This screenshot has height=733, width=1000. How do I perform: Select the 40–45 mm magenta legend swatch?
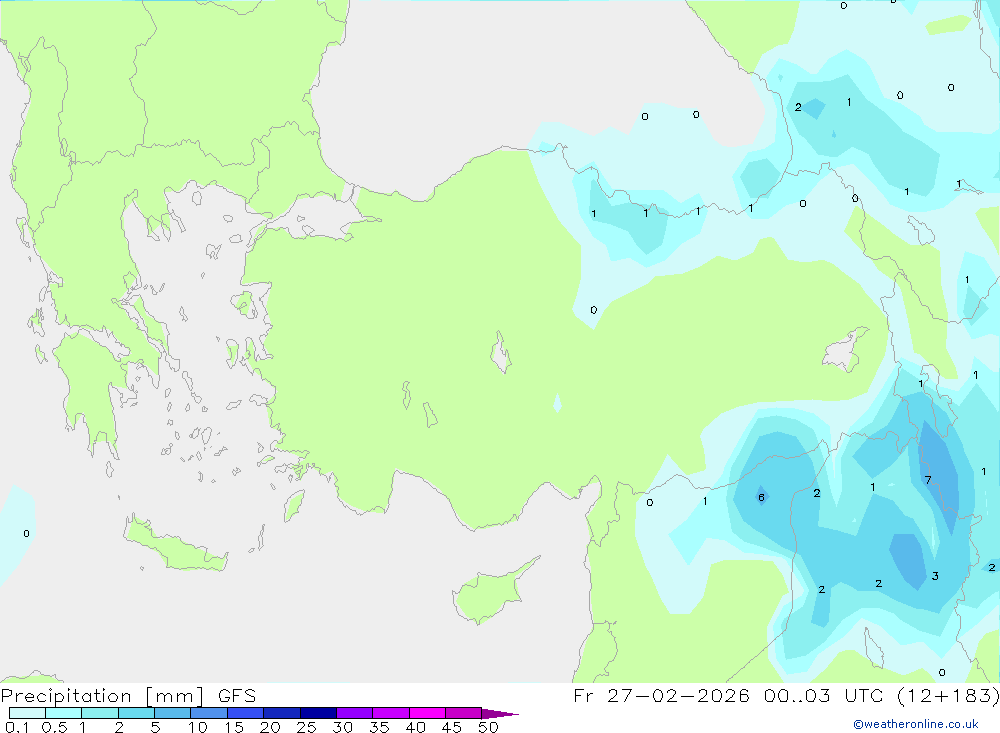(x=427, y=713)
